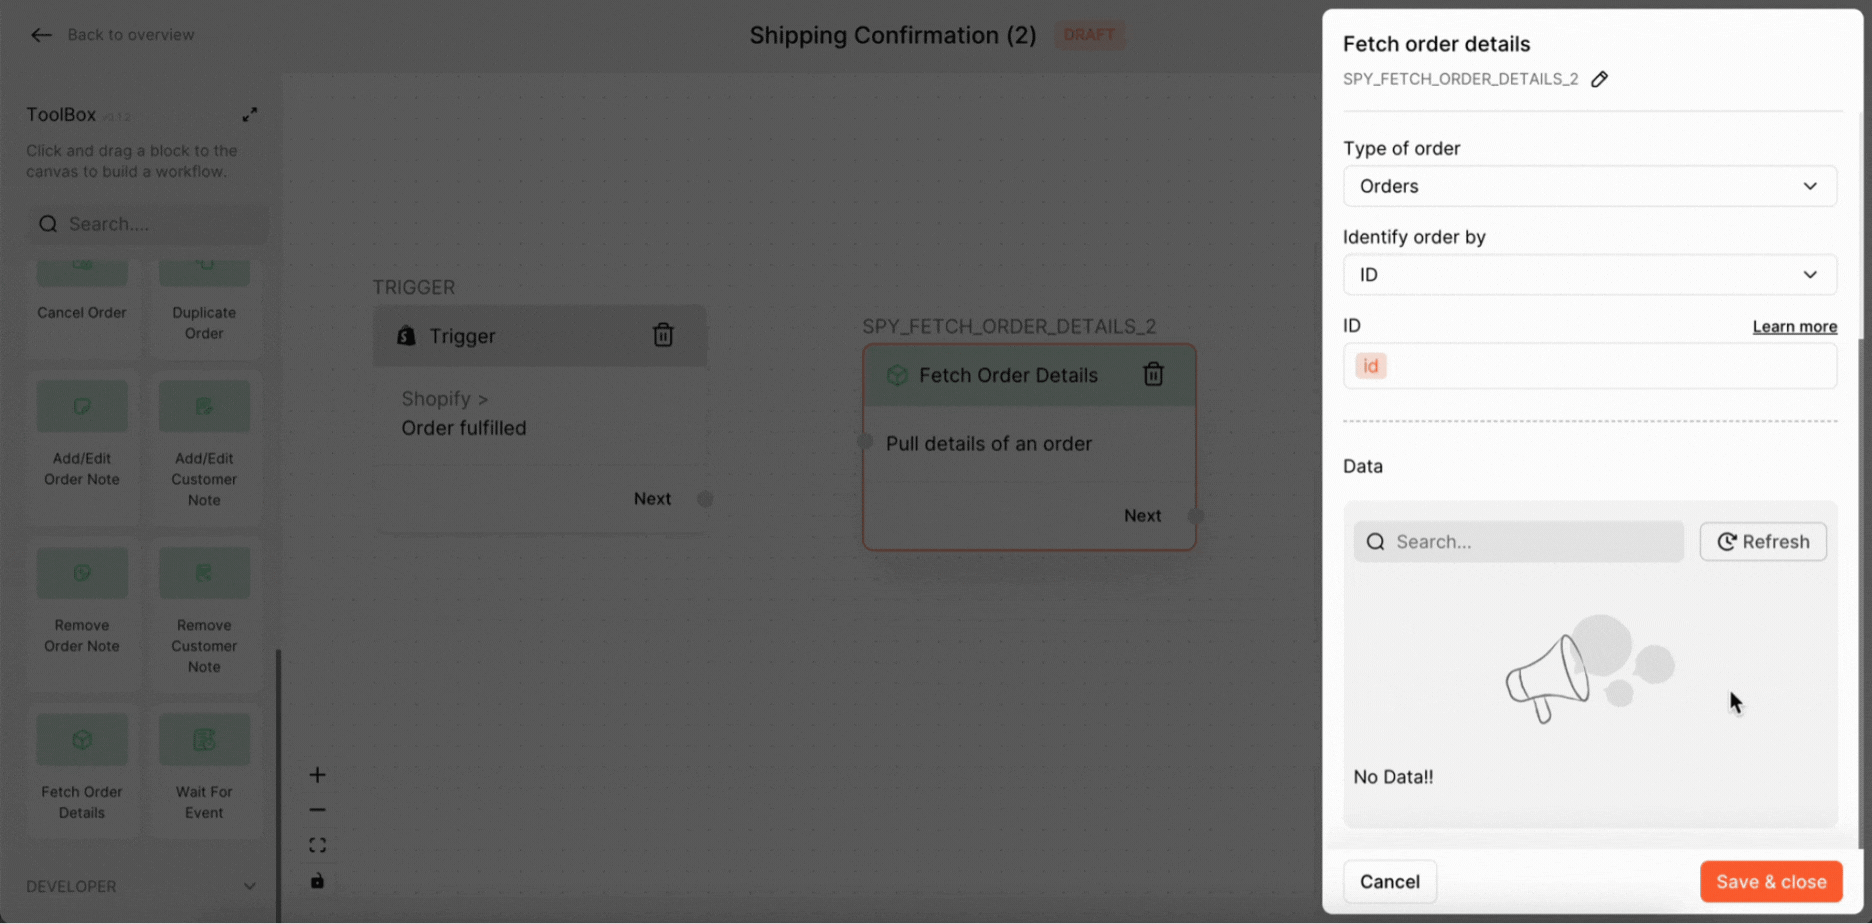
Task: Click the Fetch order details panel heading
Action: click(1436, 44)
